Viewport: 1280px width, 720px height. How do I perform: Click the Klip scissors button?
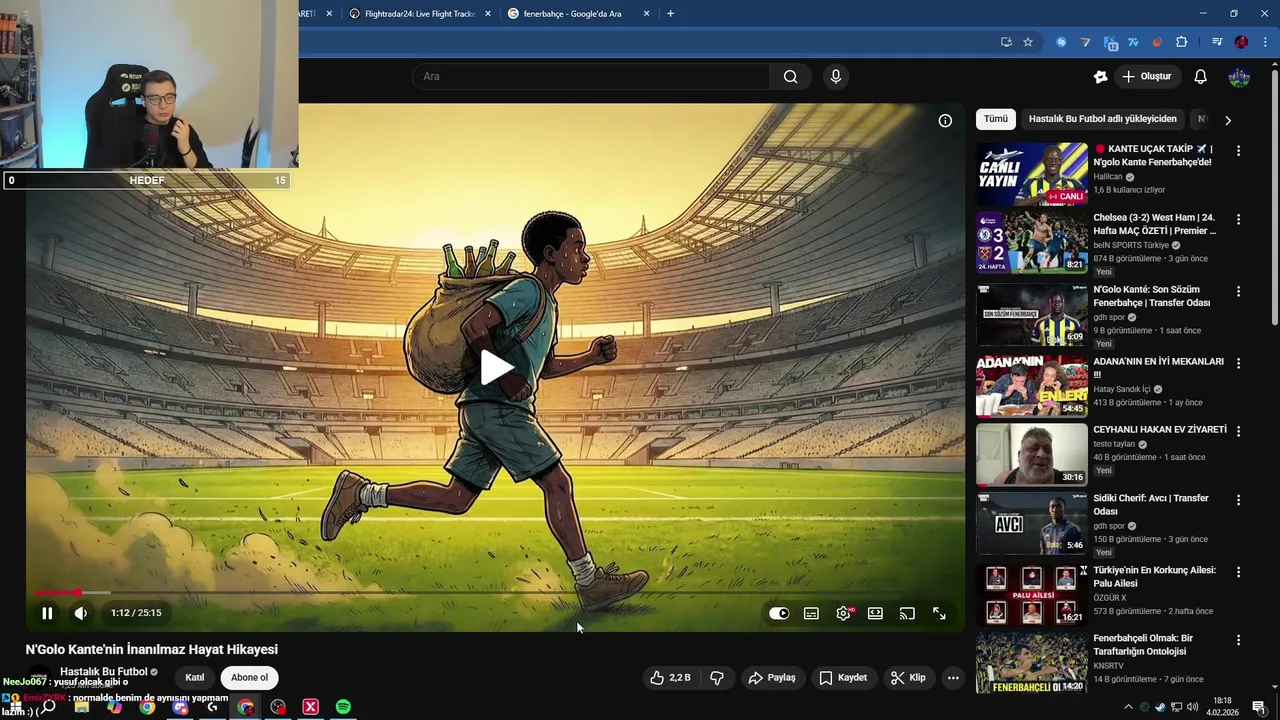click(908, 678)
